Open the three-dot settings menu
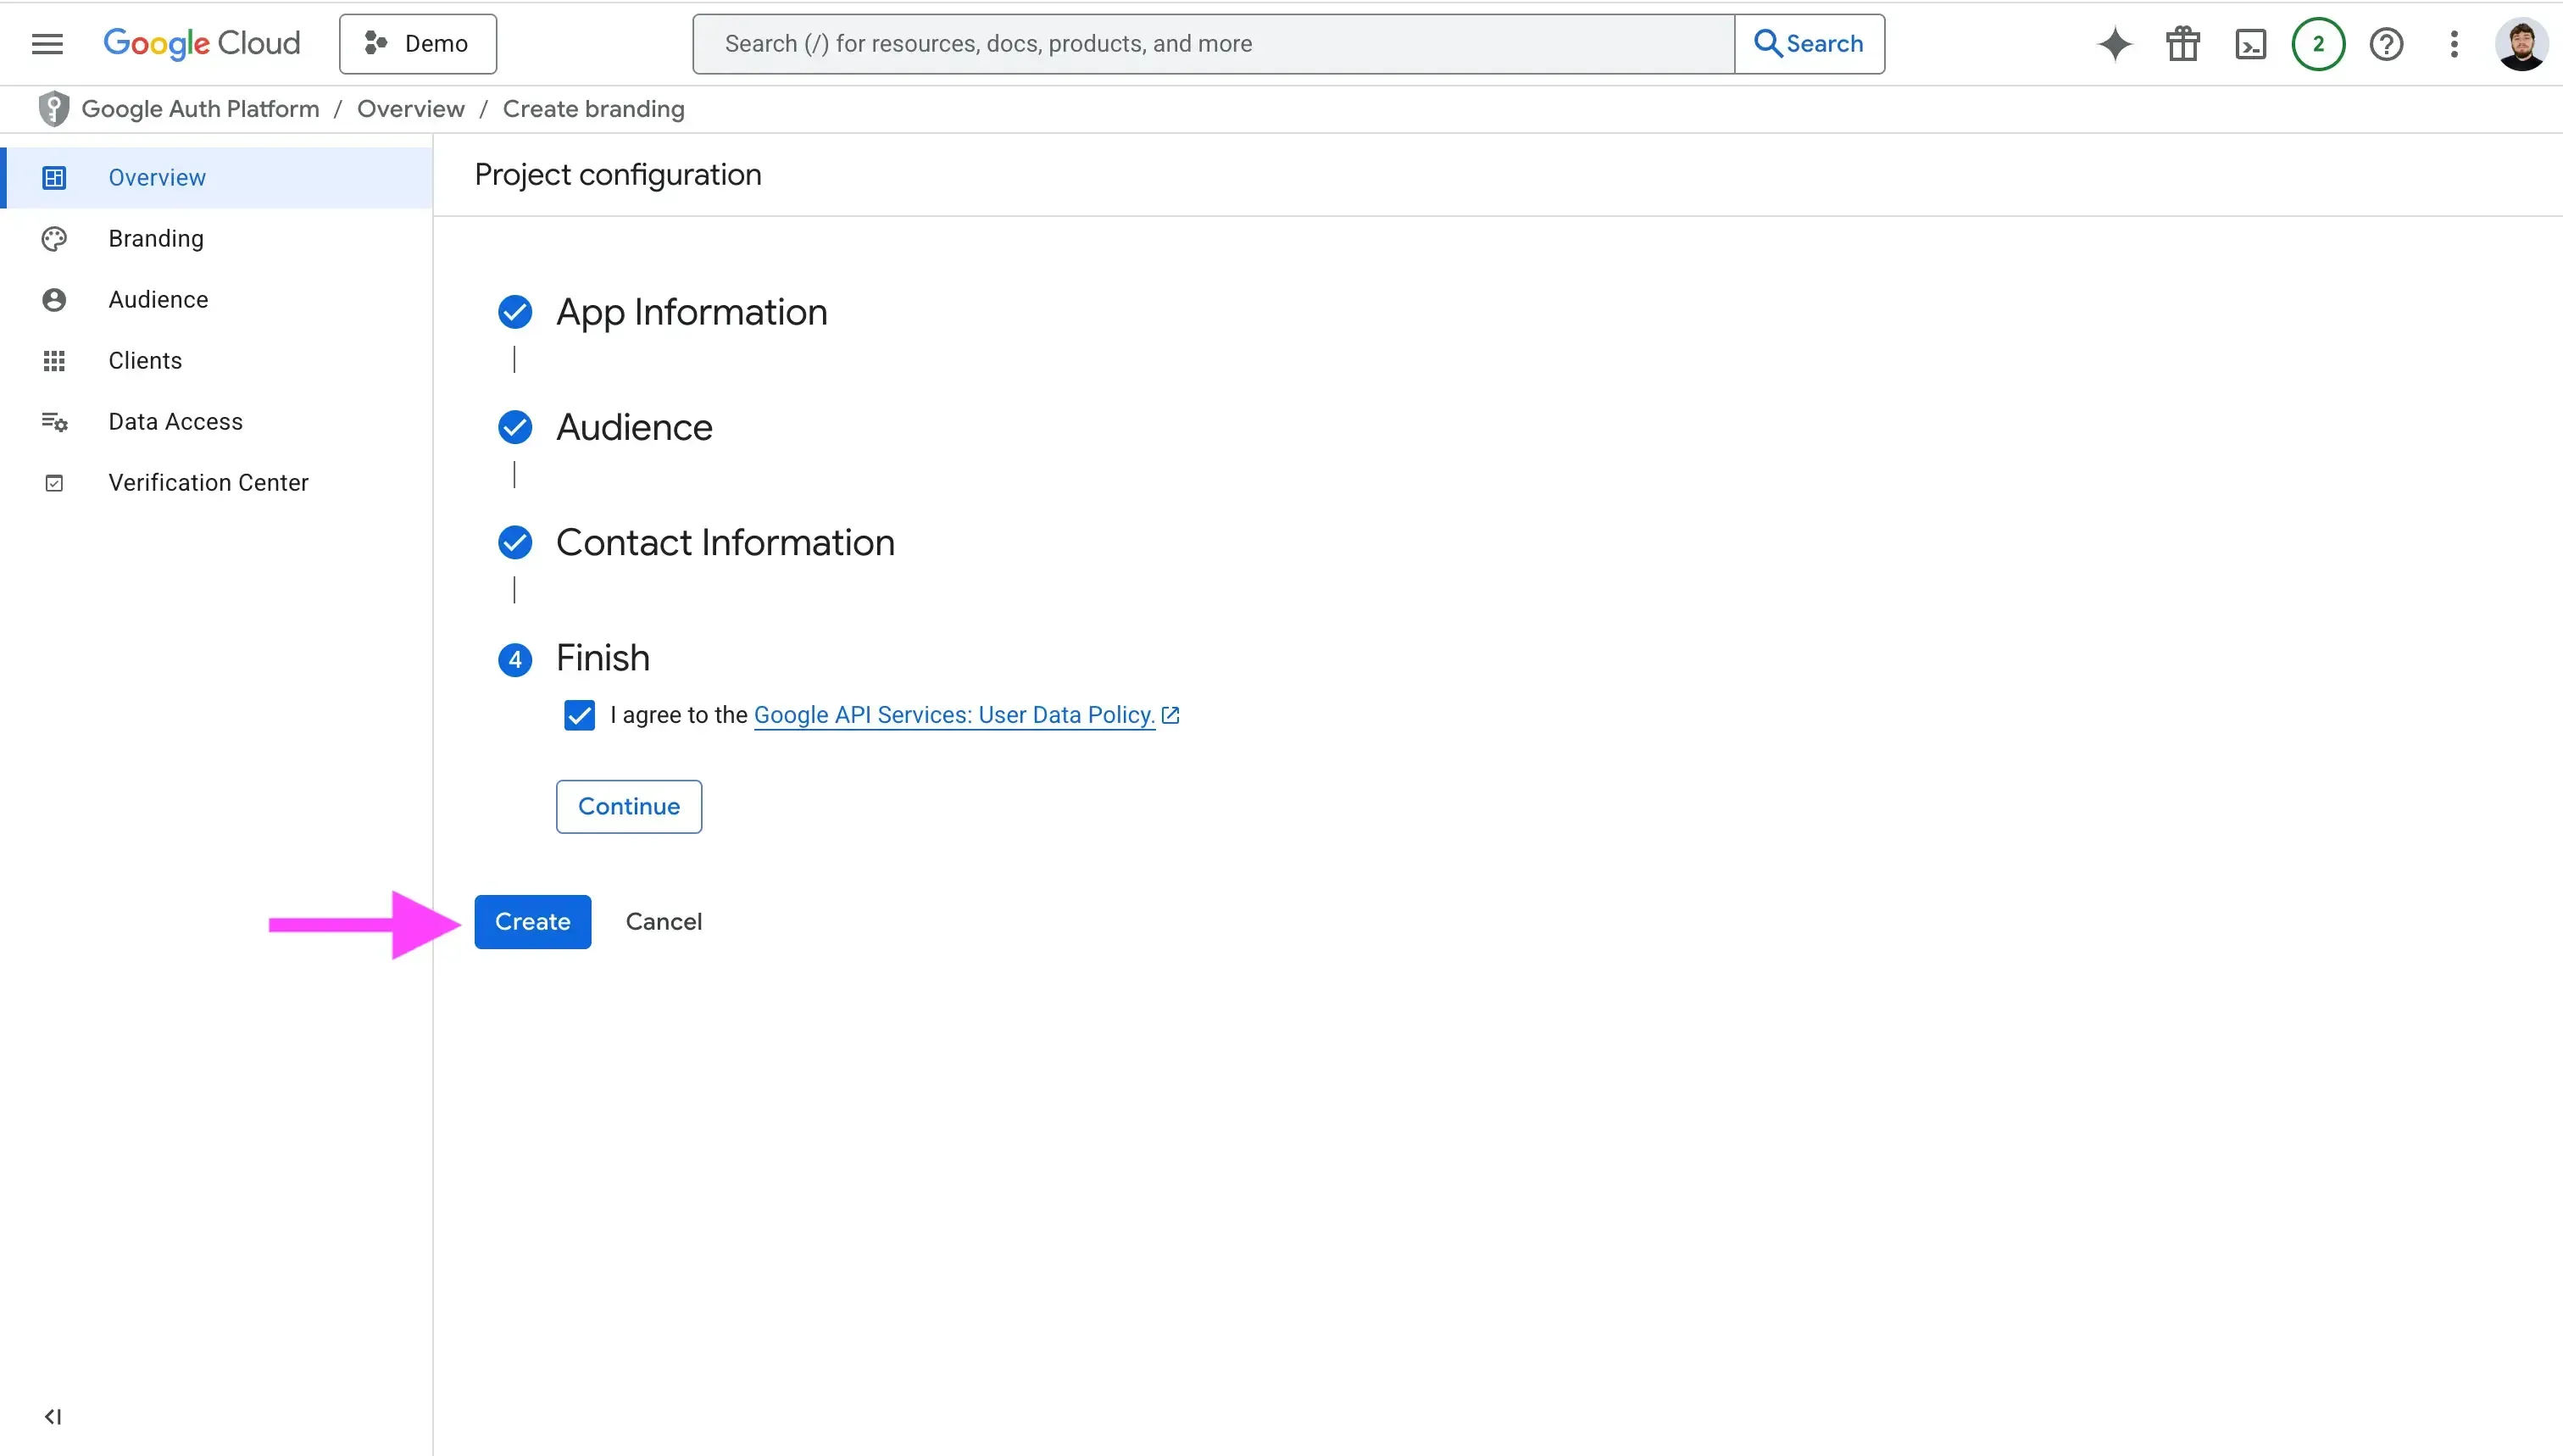The image size is (2563, 1456). tap(2453, 44)
